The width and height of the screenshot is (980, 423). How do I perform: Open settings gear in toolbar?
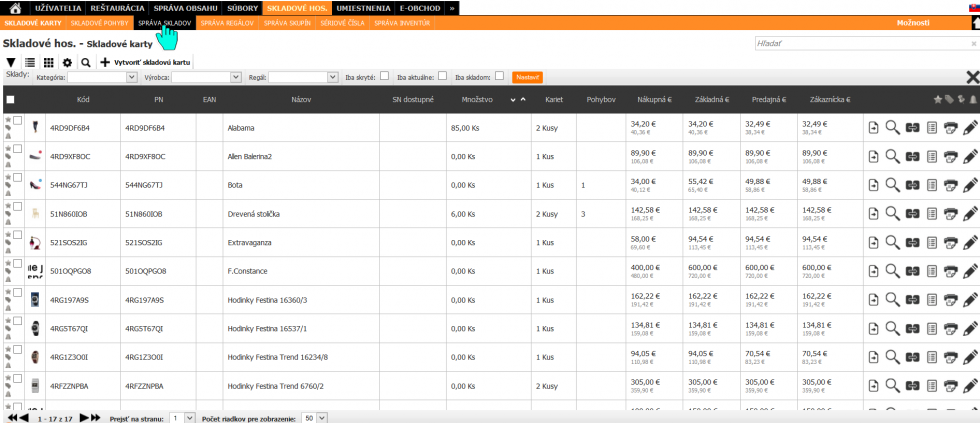click(68, 62)
